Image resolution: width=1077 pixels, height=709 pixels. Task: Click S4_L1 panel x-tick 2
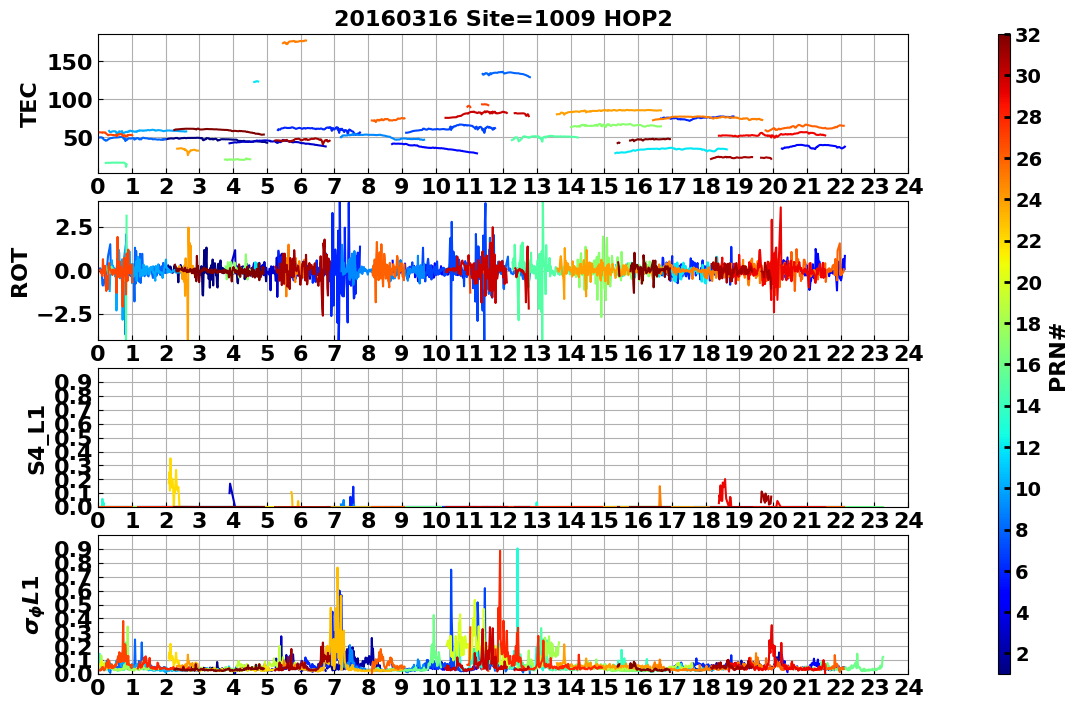(166, 521)
